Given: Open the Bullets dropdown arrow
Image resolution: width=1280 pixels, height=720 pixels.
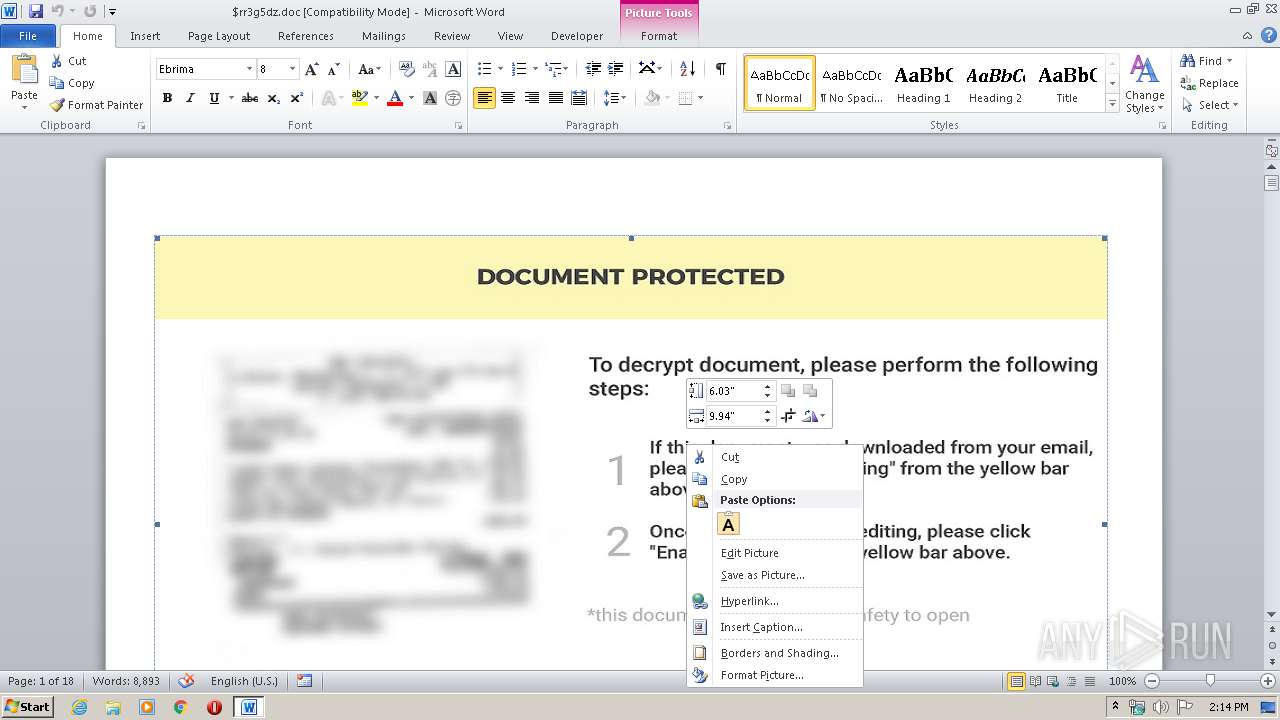Looking at the screenshot, I should [501, 69].
